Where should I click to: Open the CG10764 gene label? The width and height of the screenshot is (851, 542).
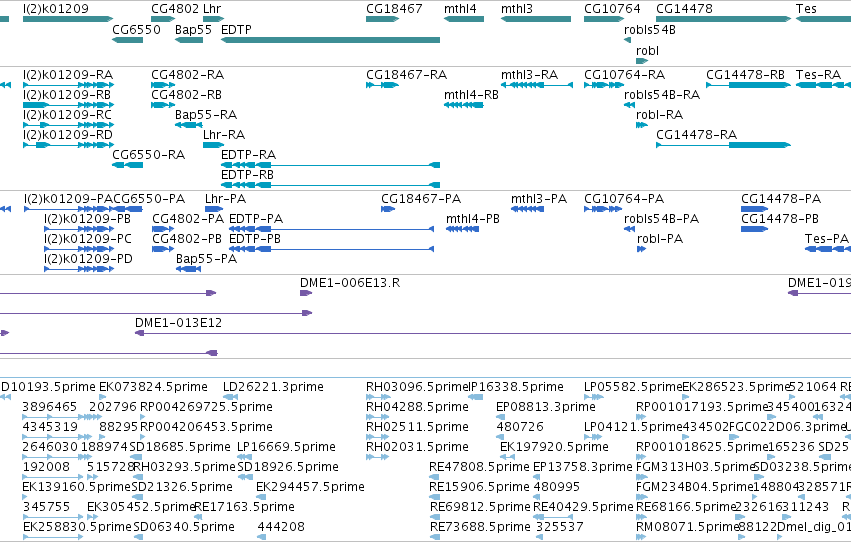click(x=612, y=9)
